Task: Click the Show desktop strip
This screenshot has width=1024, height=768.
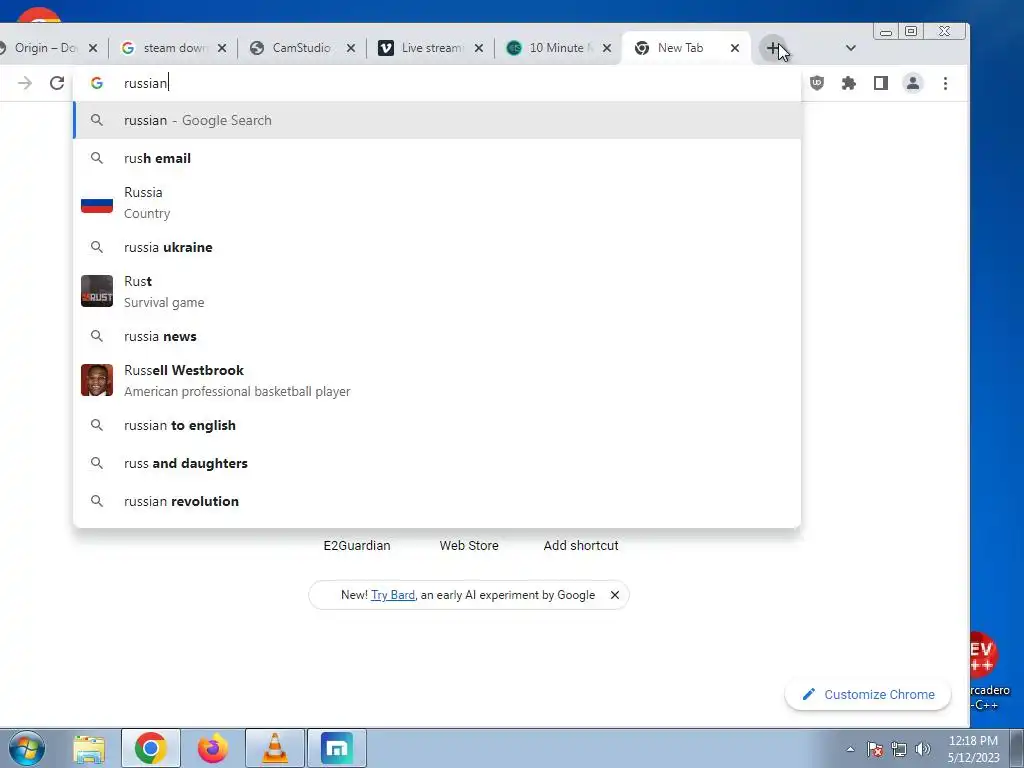Action: point(1016,748)
